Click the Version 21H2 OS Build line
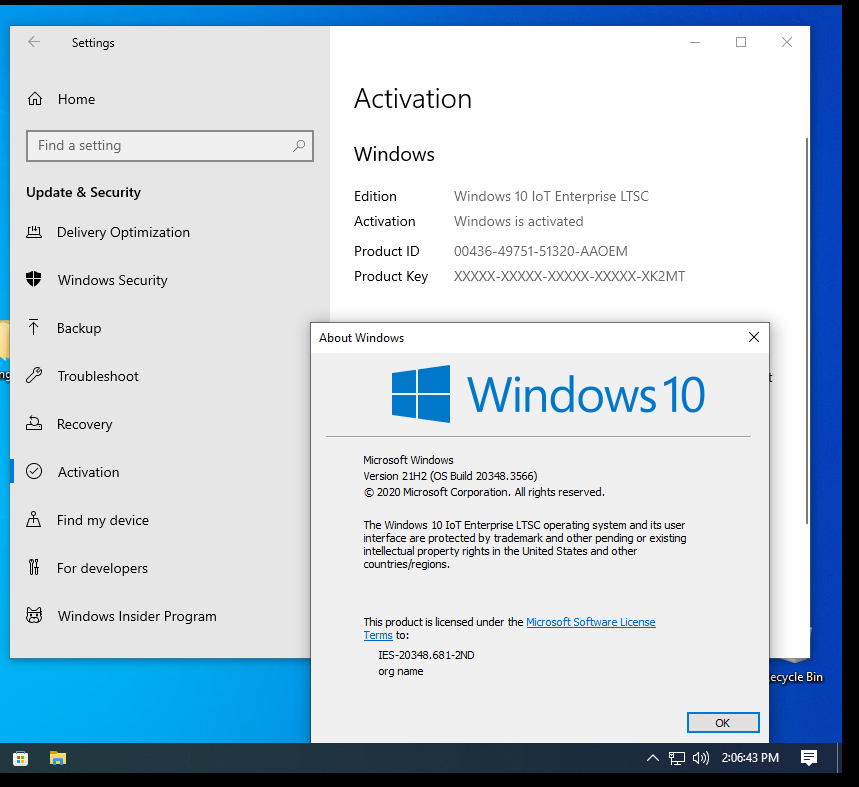This screenshot has height=787, width=859. point(450,476)
